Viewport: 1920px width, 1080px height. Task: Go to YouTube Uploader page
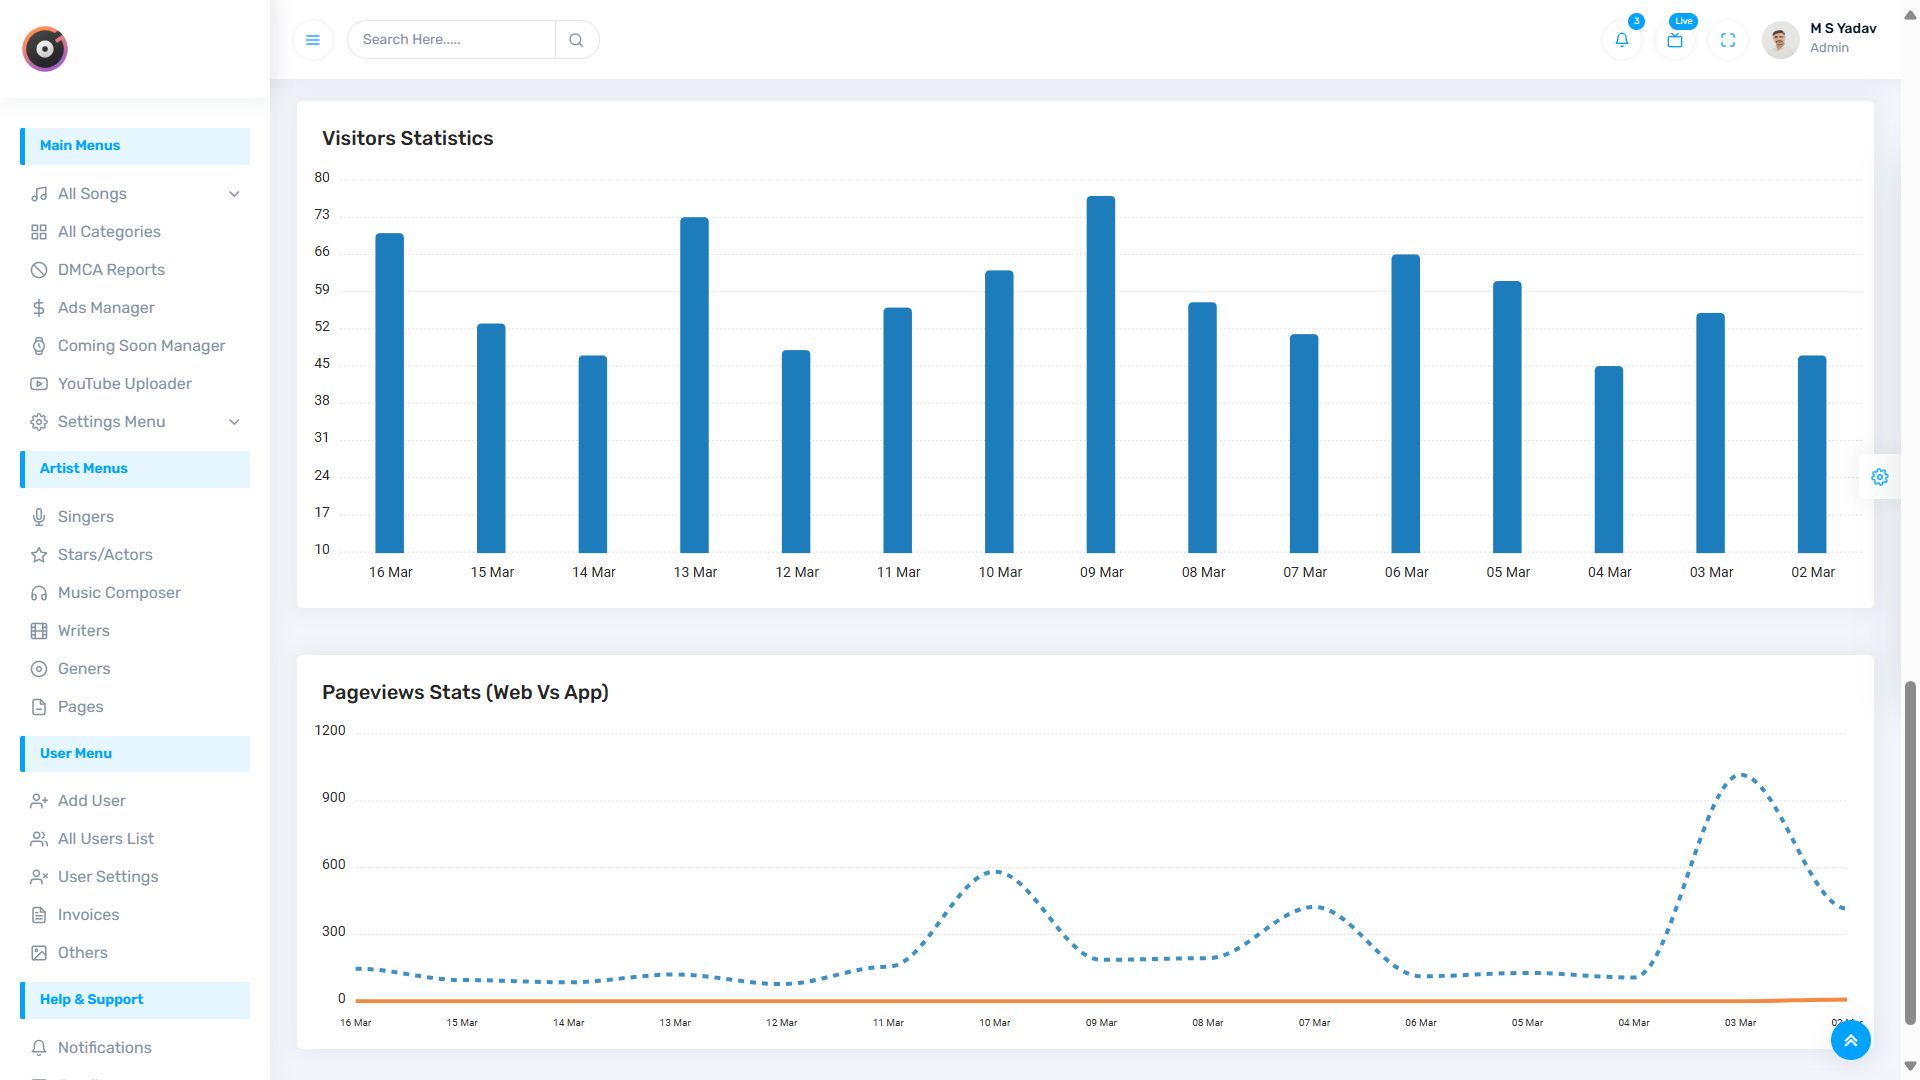click(124, 384)
